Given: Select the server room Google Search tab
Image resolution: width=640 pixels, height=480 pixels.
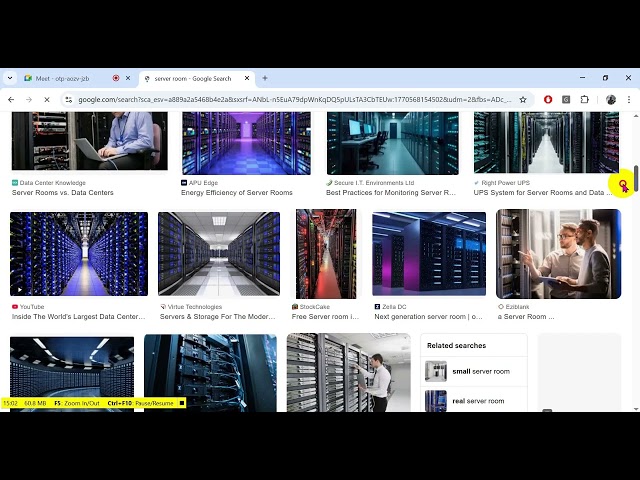Looking at the screenshot, I should tap(193, 78).
